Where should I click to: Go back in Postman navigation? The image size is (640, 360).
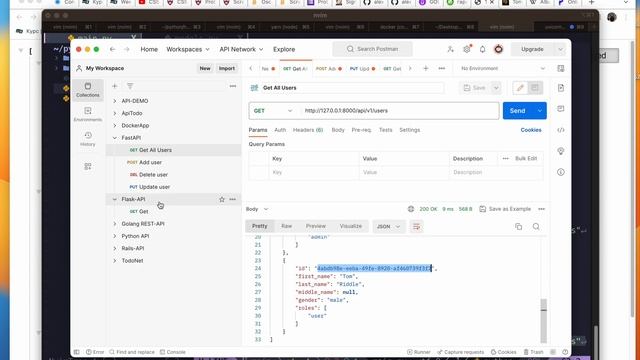112,49
